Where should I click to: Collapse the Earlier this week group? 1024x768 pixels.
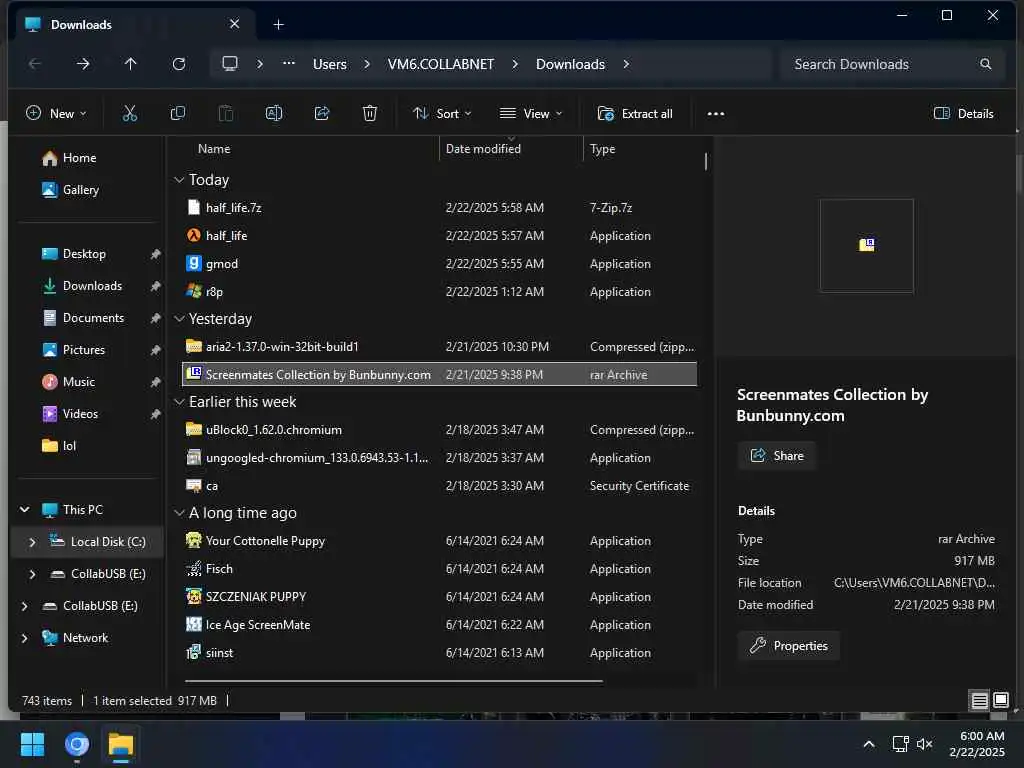pos(179,402)
